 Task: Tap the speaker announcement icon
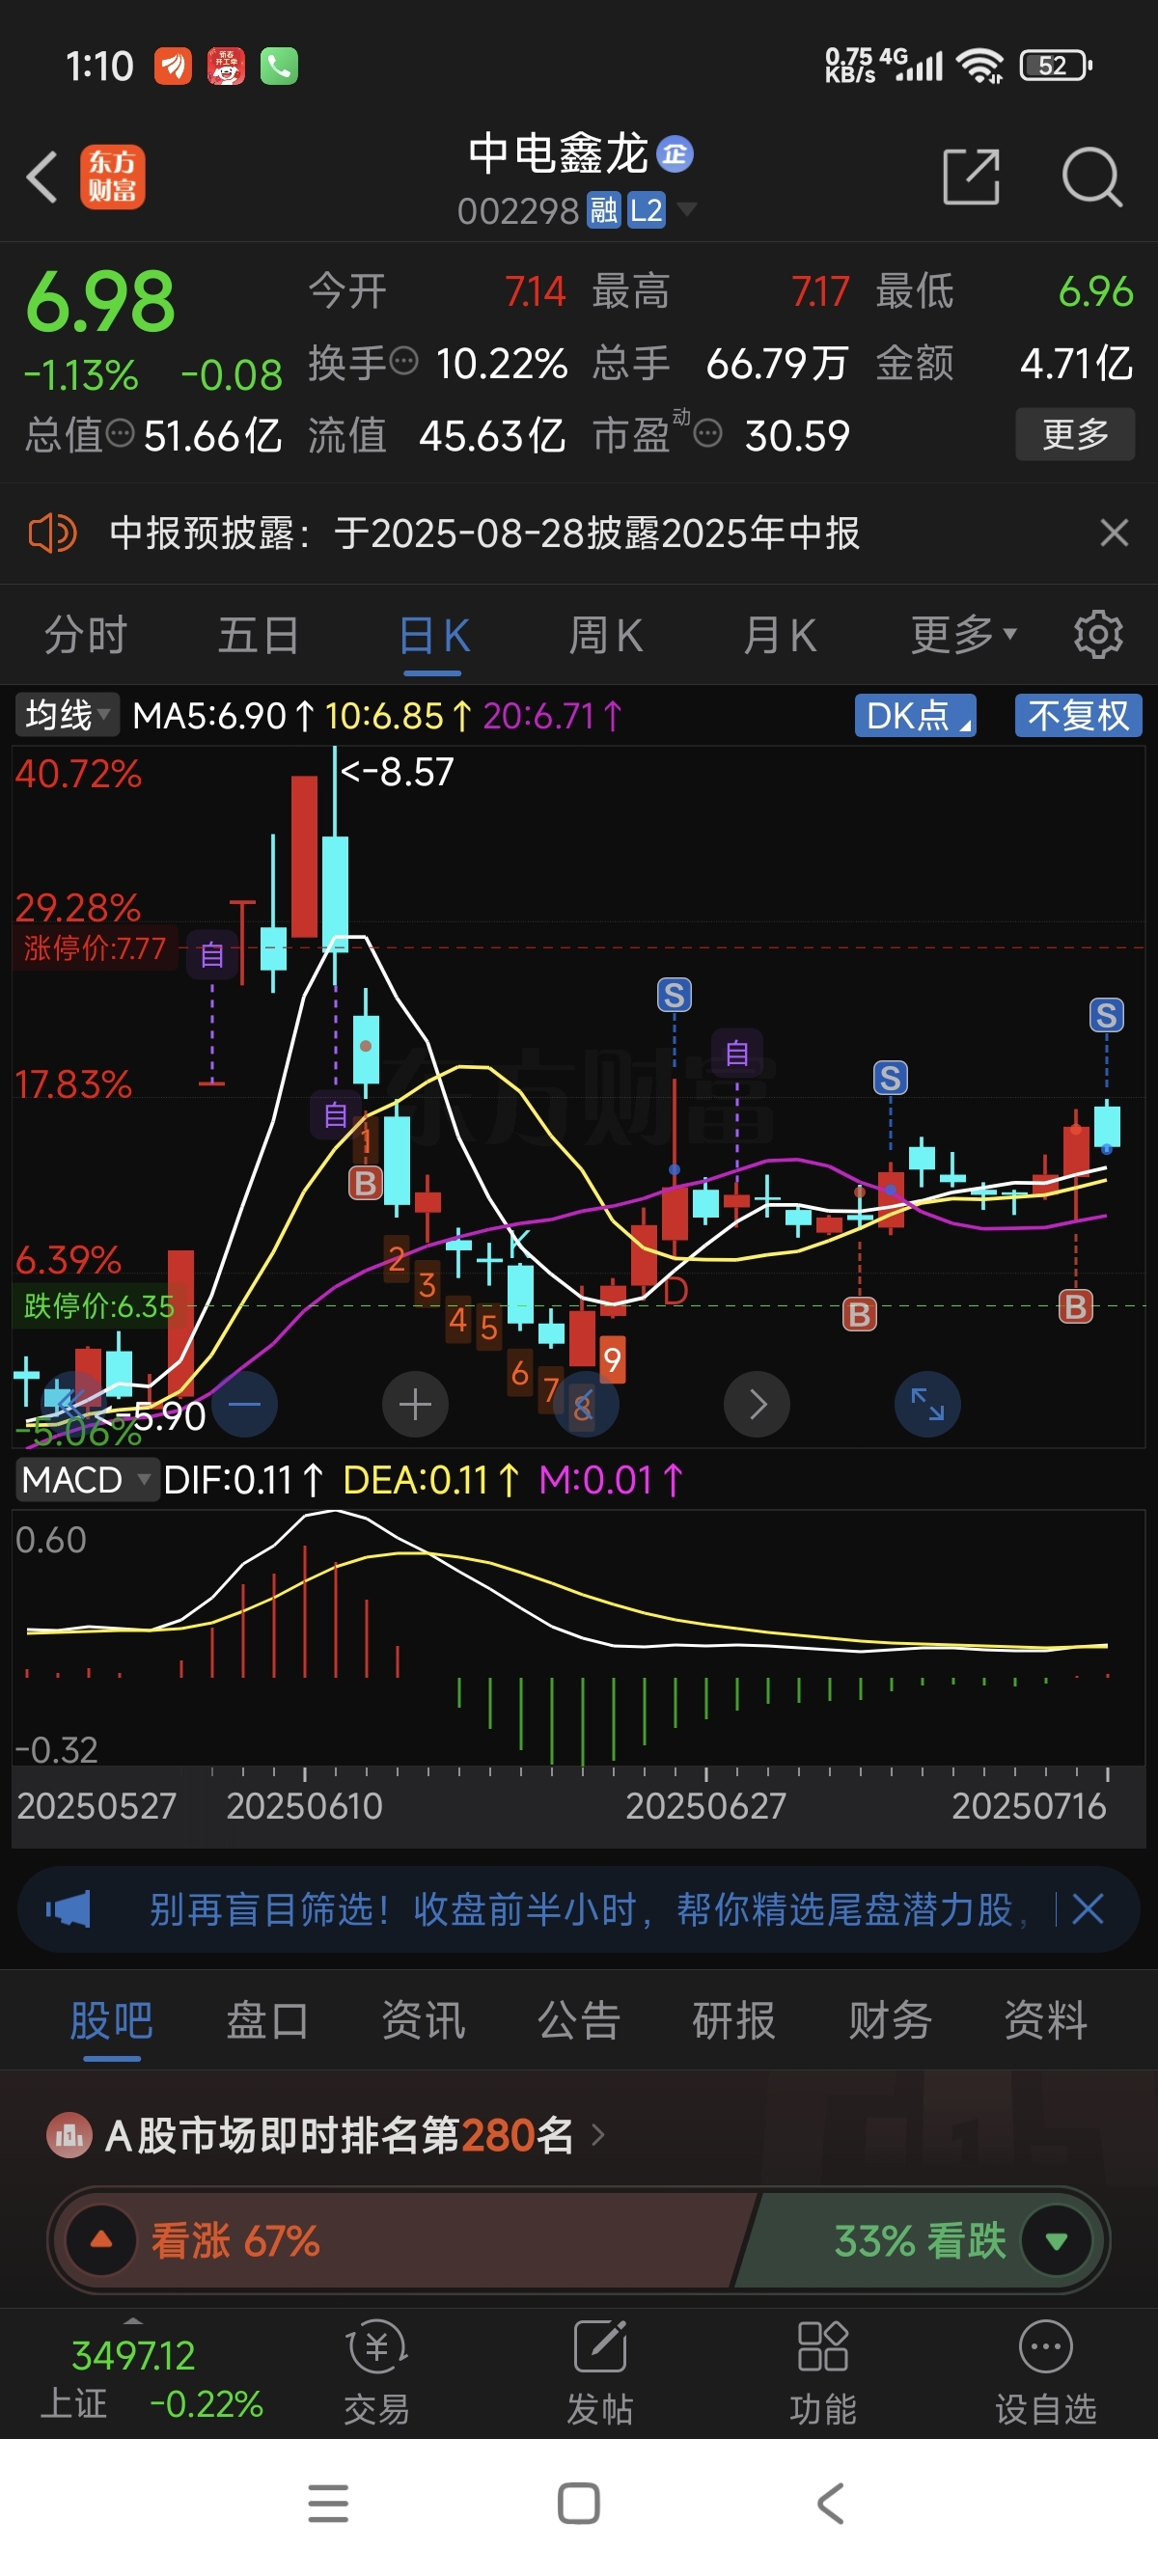(52, 533)
